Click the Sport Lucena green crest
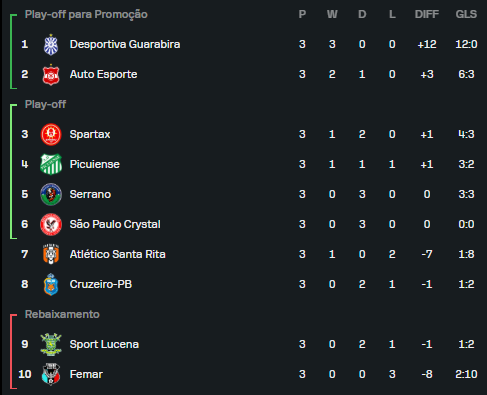This screenshot has height=395, width=487. point(51,344)
